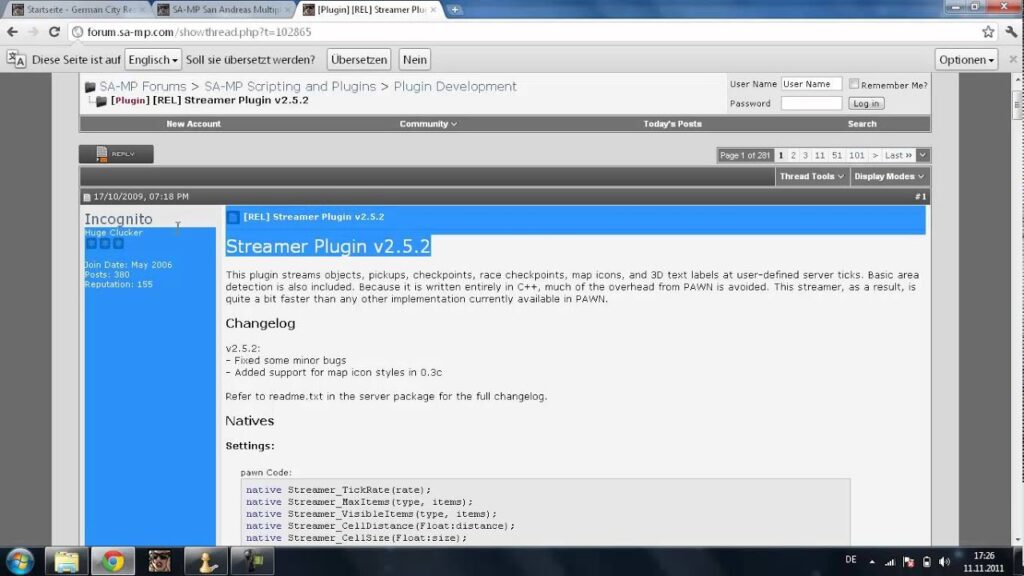1024x576 pixels.
Task: Open the Optionen dropdown
Action: [966, 59]
